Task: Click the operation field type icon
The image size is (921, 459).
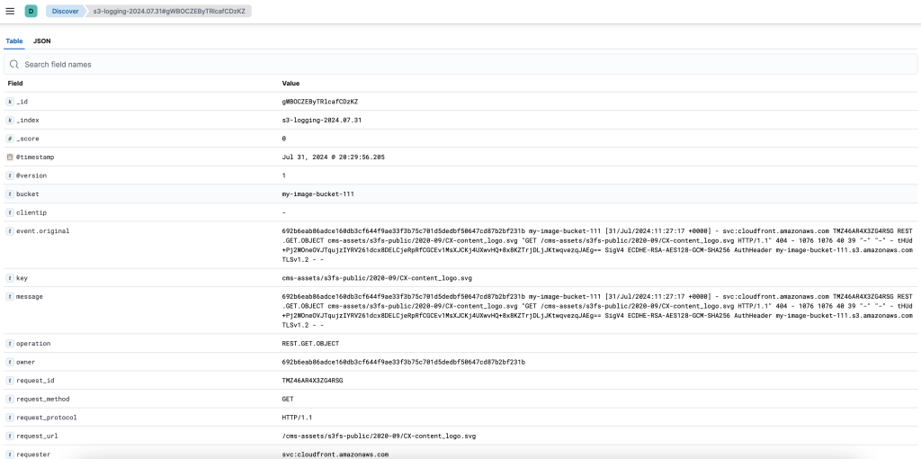Action: tap(9, 343)
